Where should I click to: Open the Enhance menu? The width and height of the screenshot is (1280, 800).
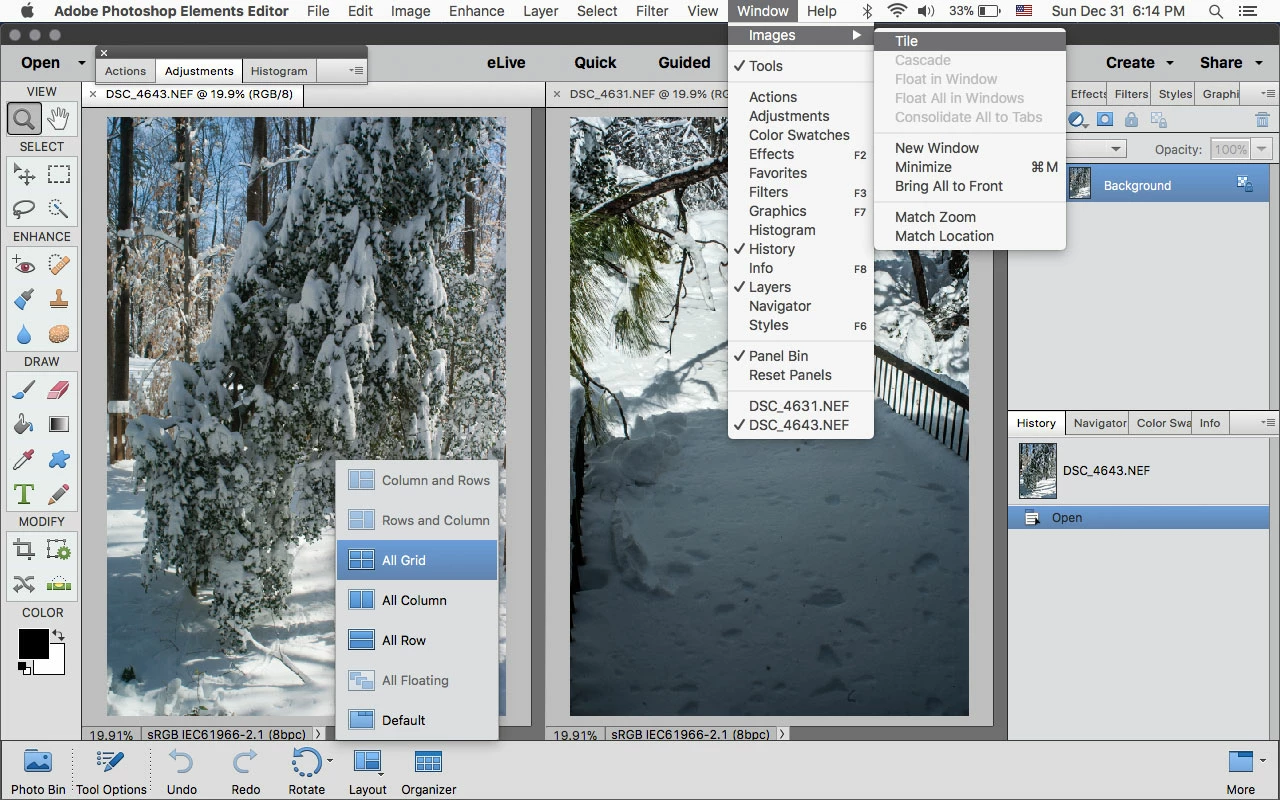(476, 11)
